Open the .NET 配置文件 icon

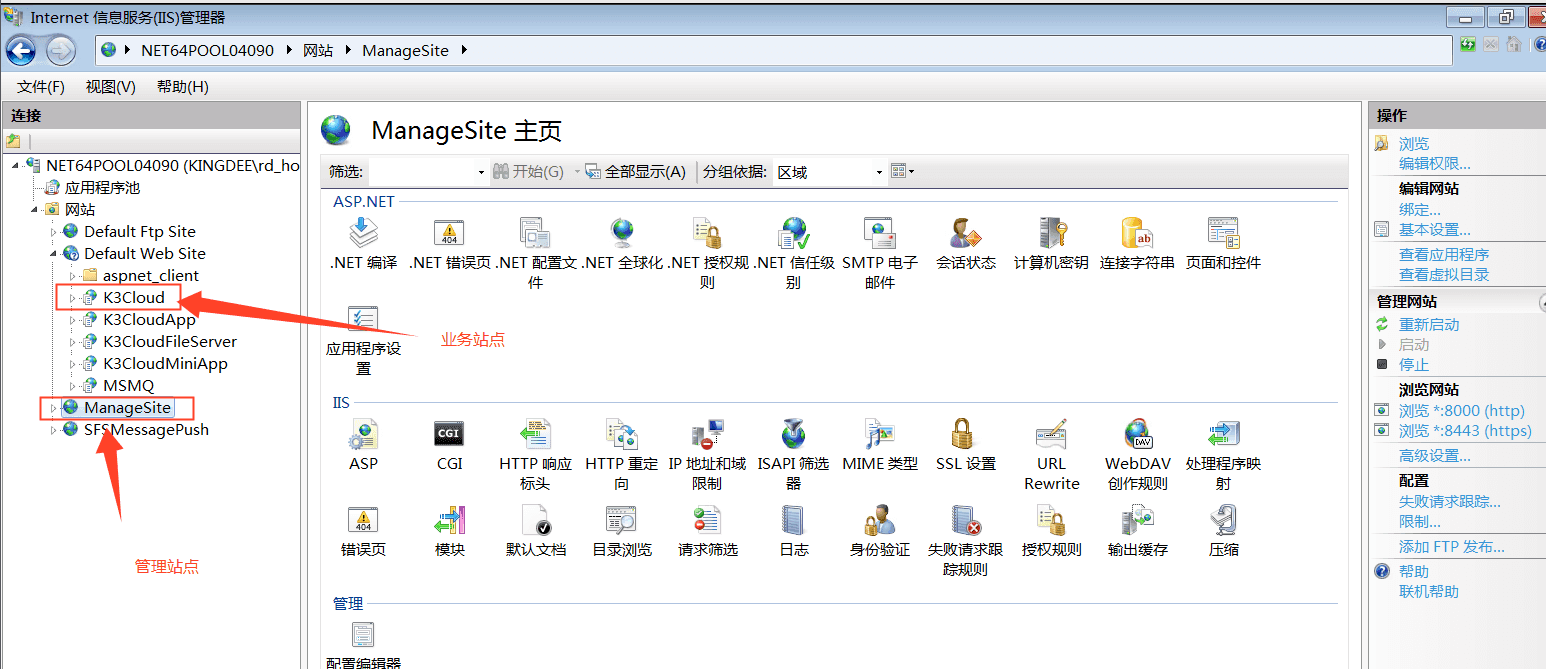coord(535,233)
